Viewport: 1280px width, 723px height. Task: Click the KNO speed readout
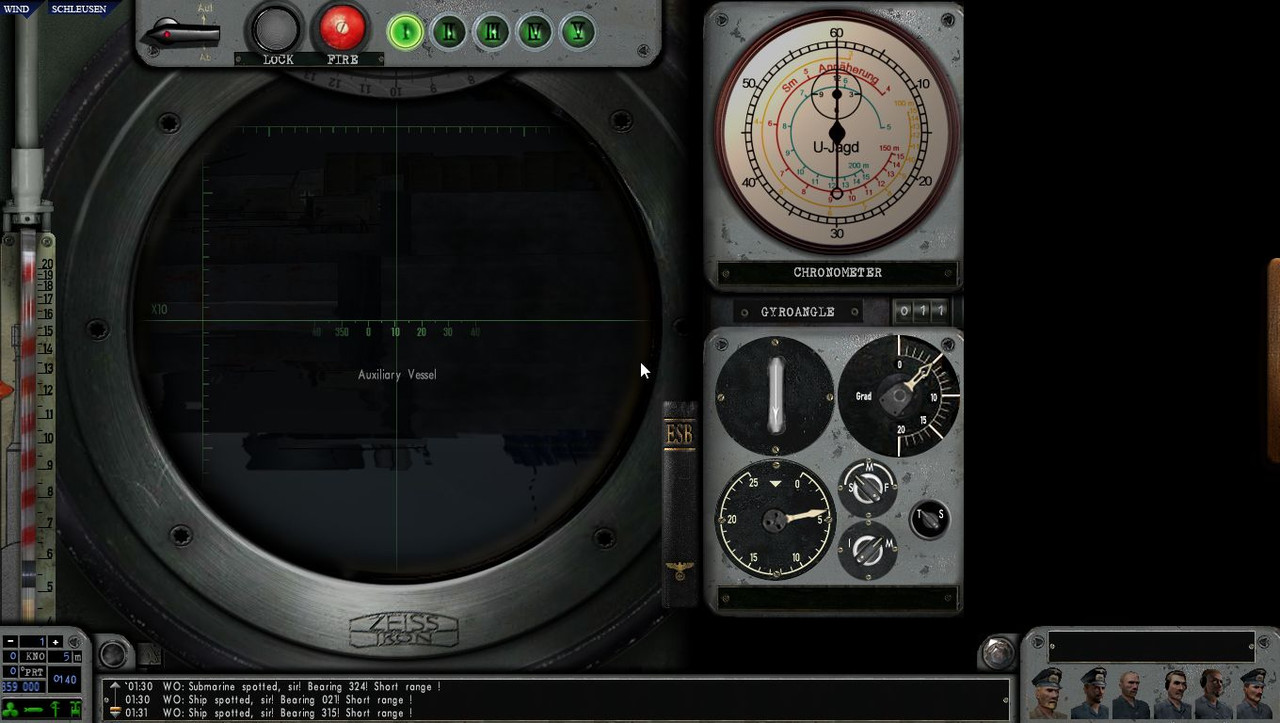(x=24, y=657)
